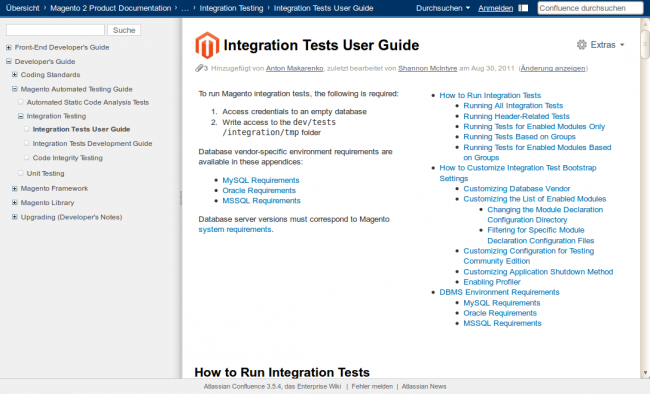Expand Upgrading (Developer's Notes) node

click(15, 217)
